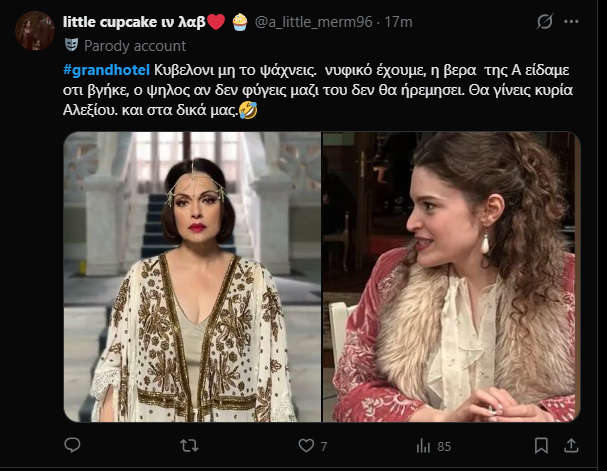Viewport: 607px width, 471px height.
Task: Open the author's profile avatar
Action: pos(35,31)
